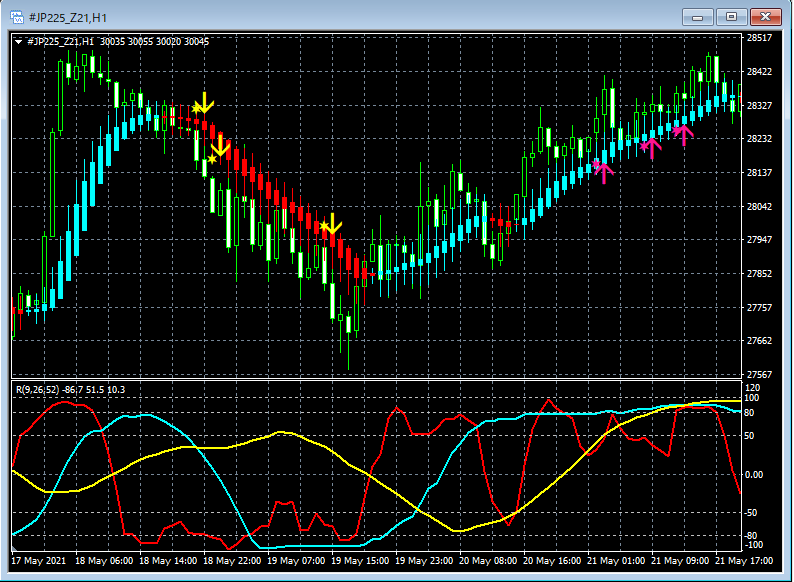Click the 19 May 15:00 time label
This screenshot has height=582, width=794.
coord(360,561)
